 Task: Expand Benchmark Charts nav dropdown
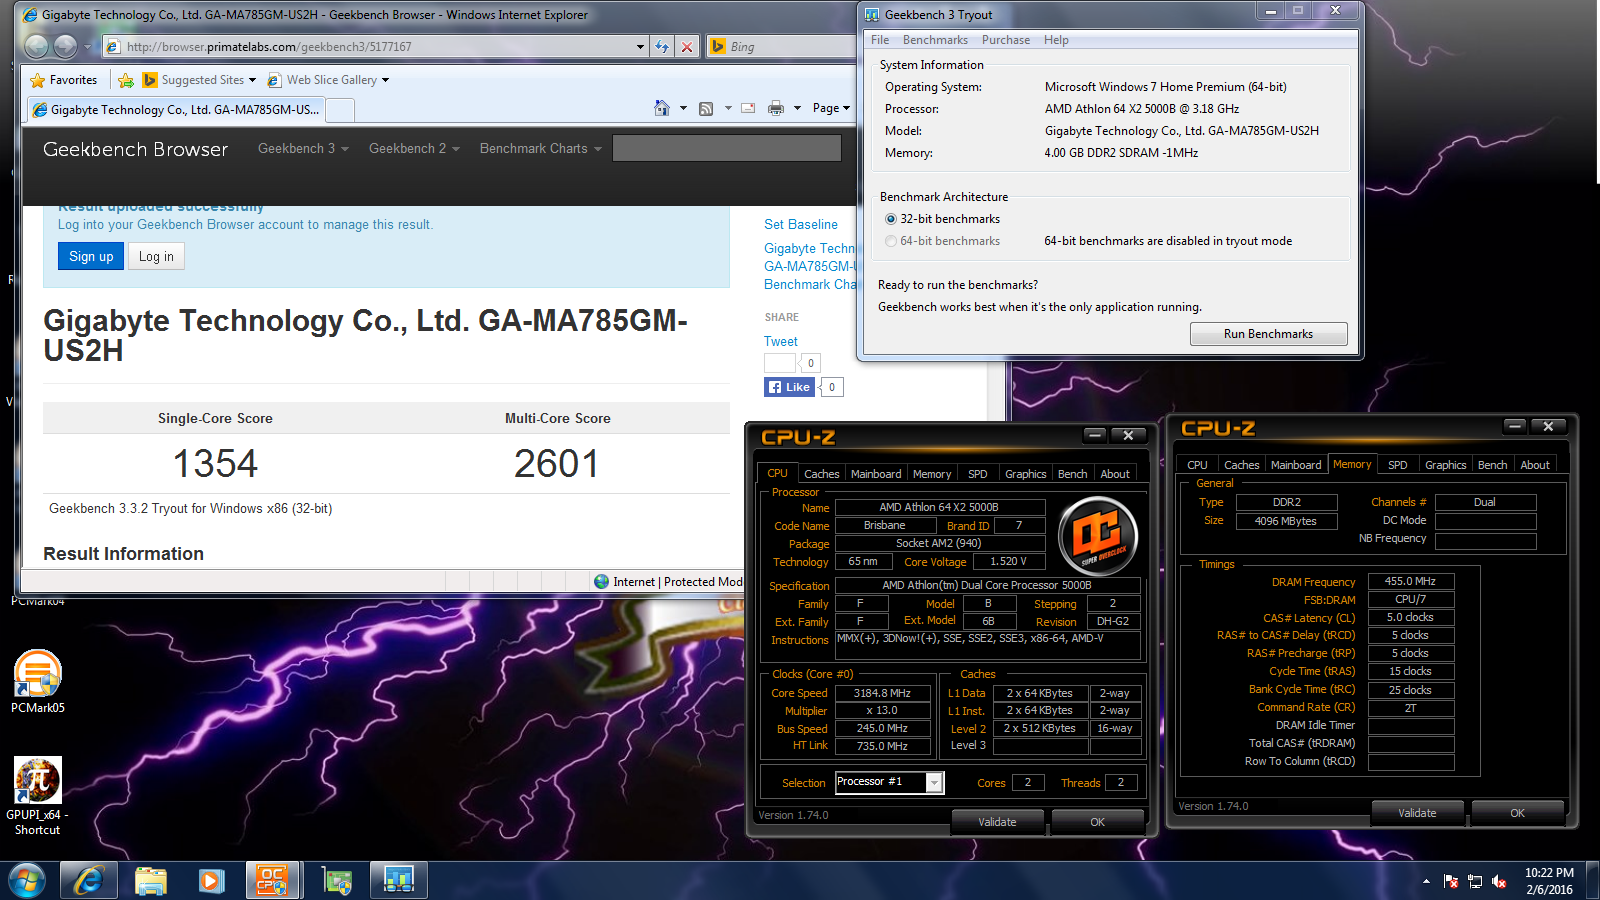coord(541,148)
